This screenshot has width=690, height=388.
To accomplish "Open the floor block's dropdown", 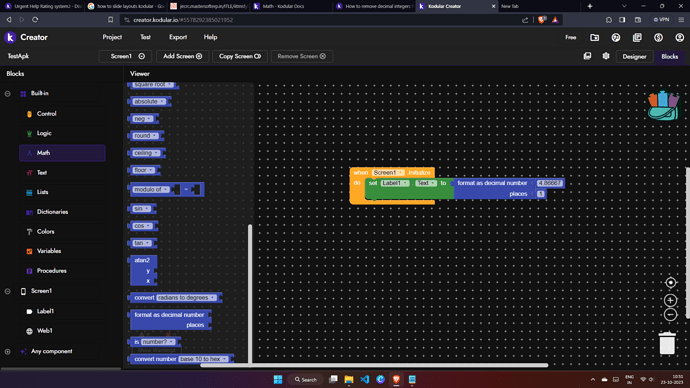I will (x=143, y=170).
